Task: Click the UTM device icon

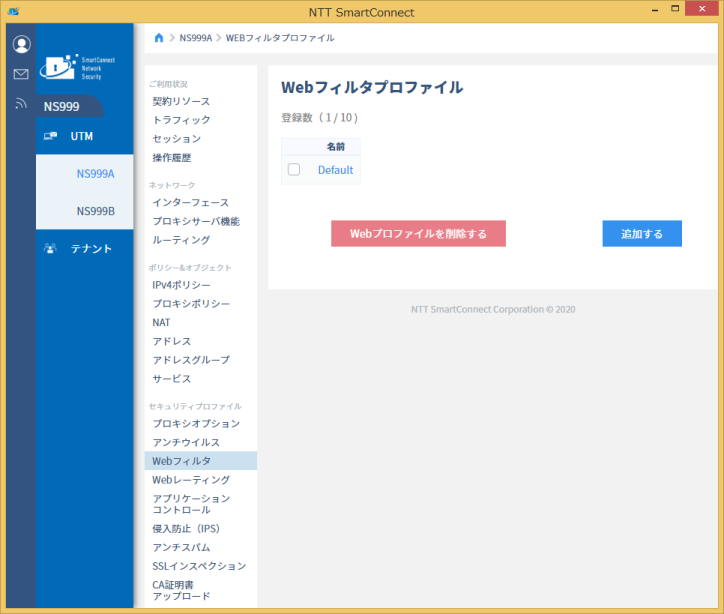Action: (x=50, y=136)
